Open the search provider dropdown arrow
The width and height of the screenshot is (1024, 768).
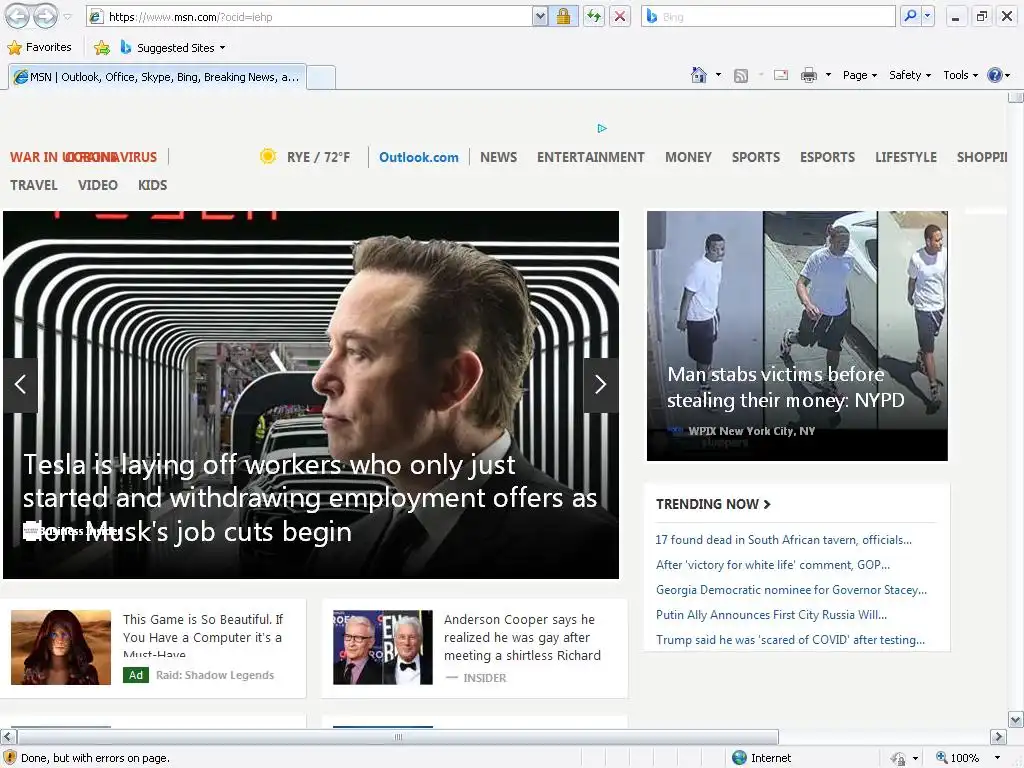tap(927, 17)
